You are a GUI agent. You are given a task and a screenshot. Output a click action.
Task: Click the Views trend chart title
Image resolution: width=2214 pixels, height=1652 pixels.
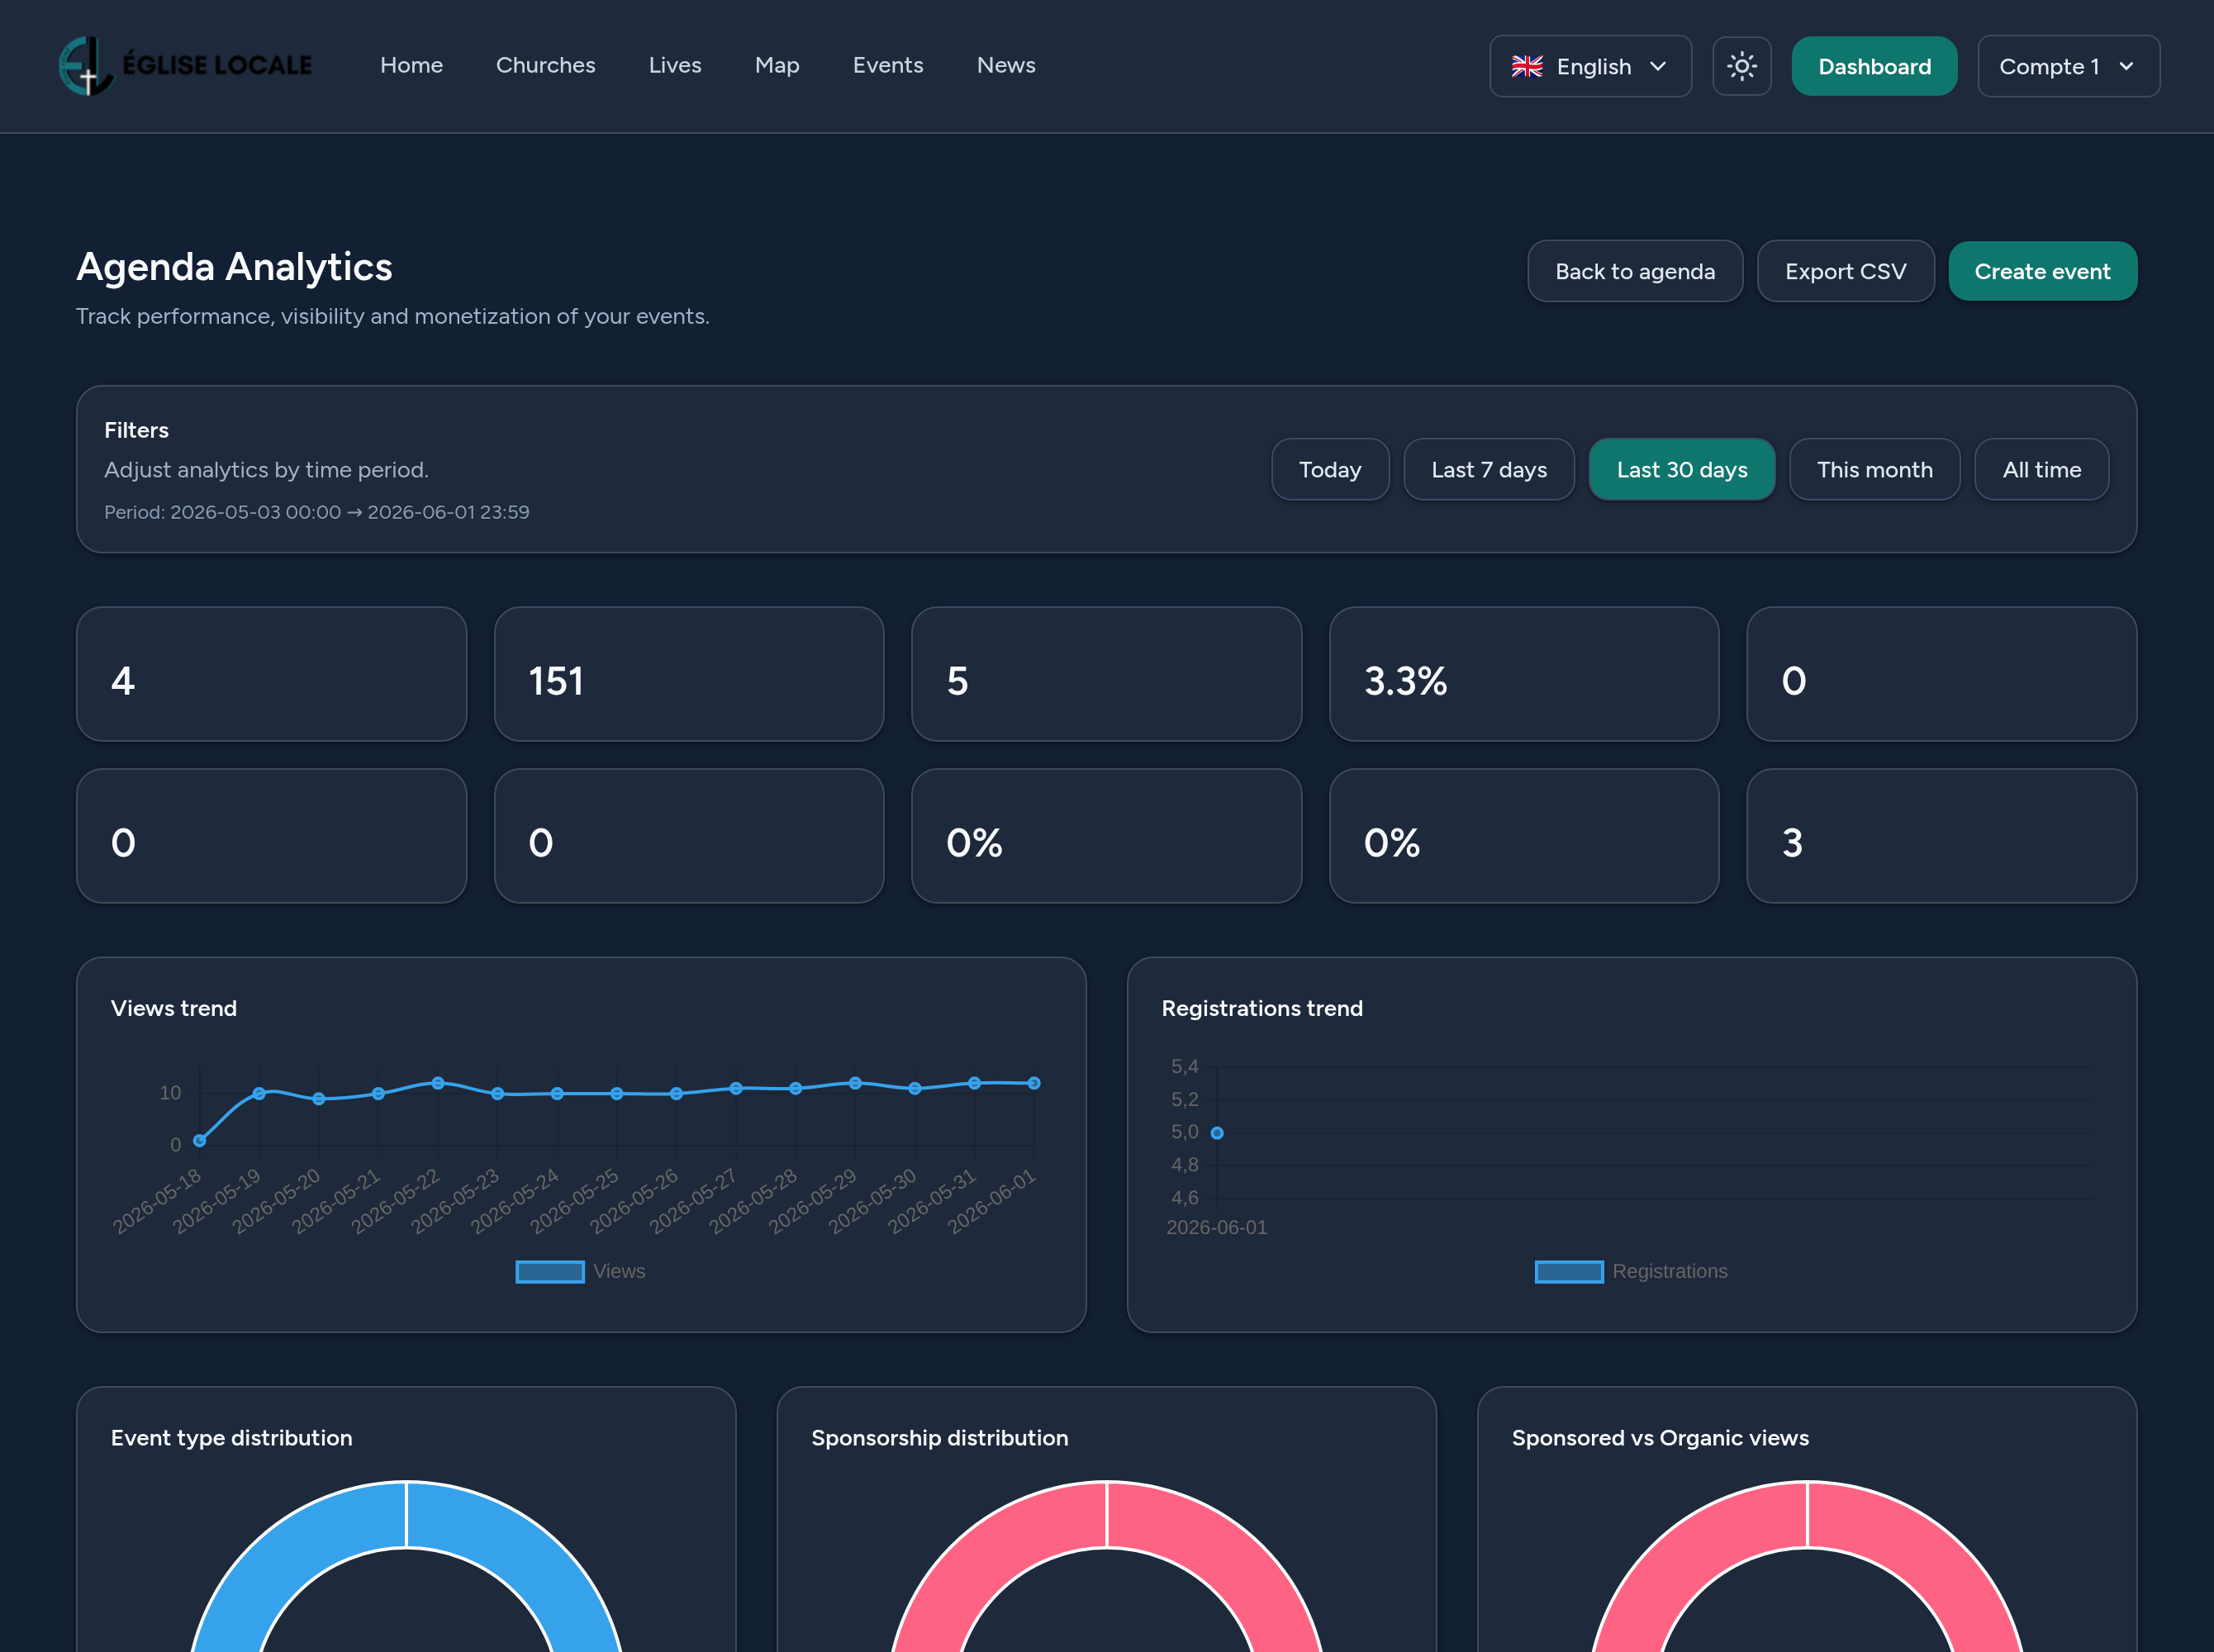tap(174, 1008)
